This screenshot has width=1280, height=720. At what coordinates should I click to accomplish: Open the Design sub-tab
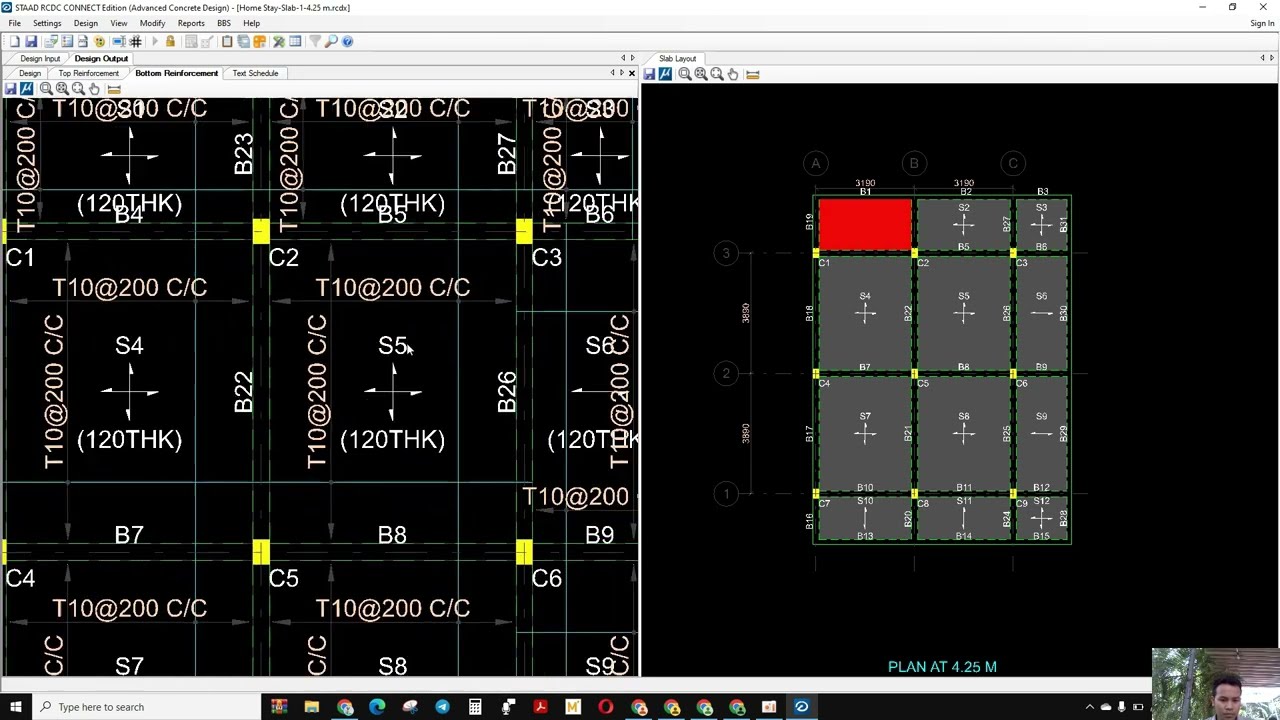30,73
